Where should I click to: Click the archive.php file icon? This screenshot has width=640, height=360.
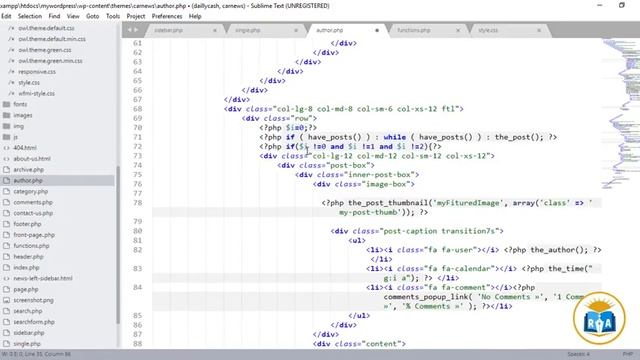click(x=7, y=170)
